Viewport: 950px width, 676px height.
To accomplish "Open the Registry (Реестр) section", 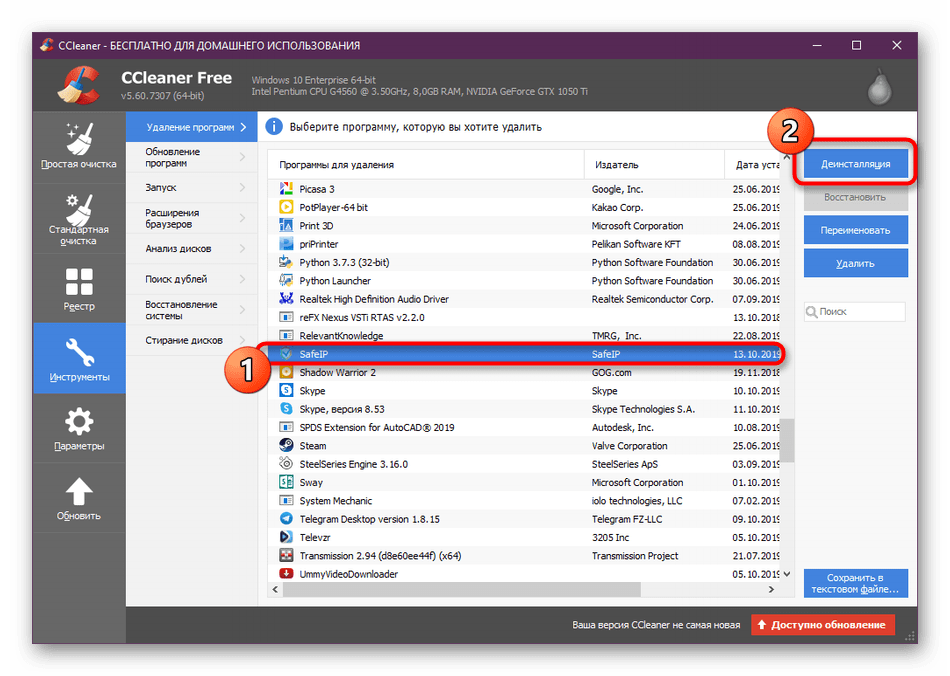I will pyautogui.click(x=79, y=289).
